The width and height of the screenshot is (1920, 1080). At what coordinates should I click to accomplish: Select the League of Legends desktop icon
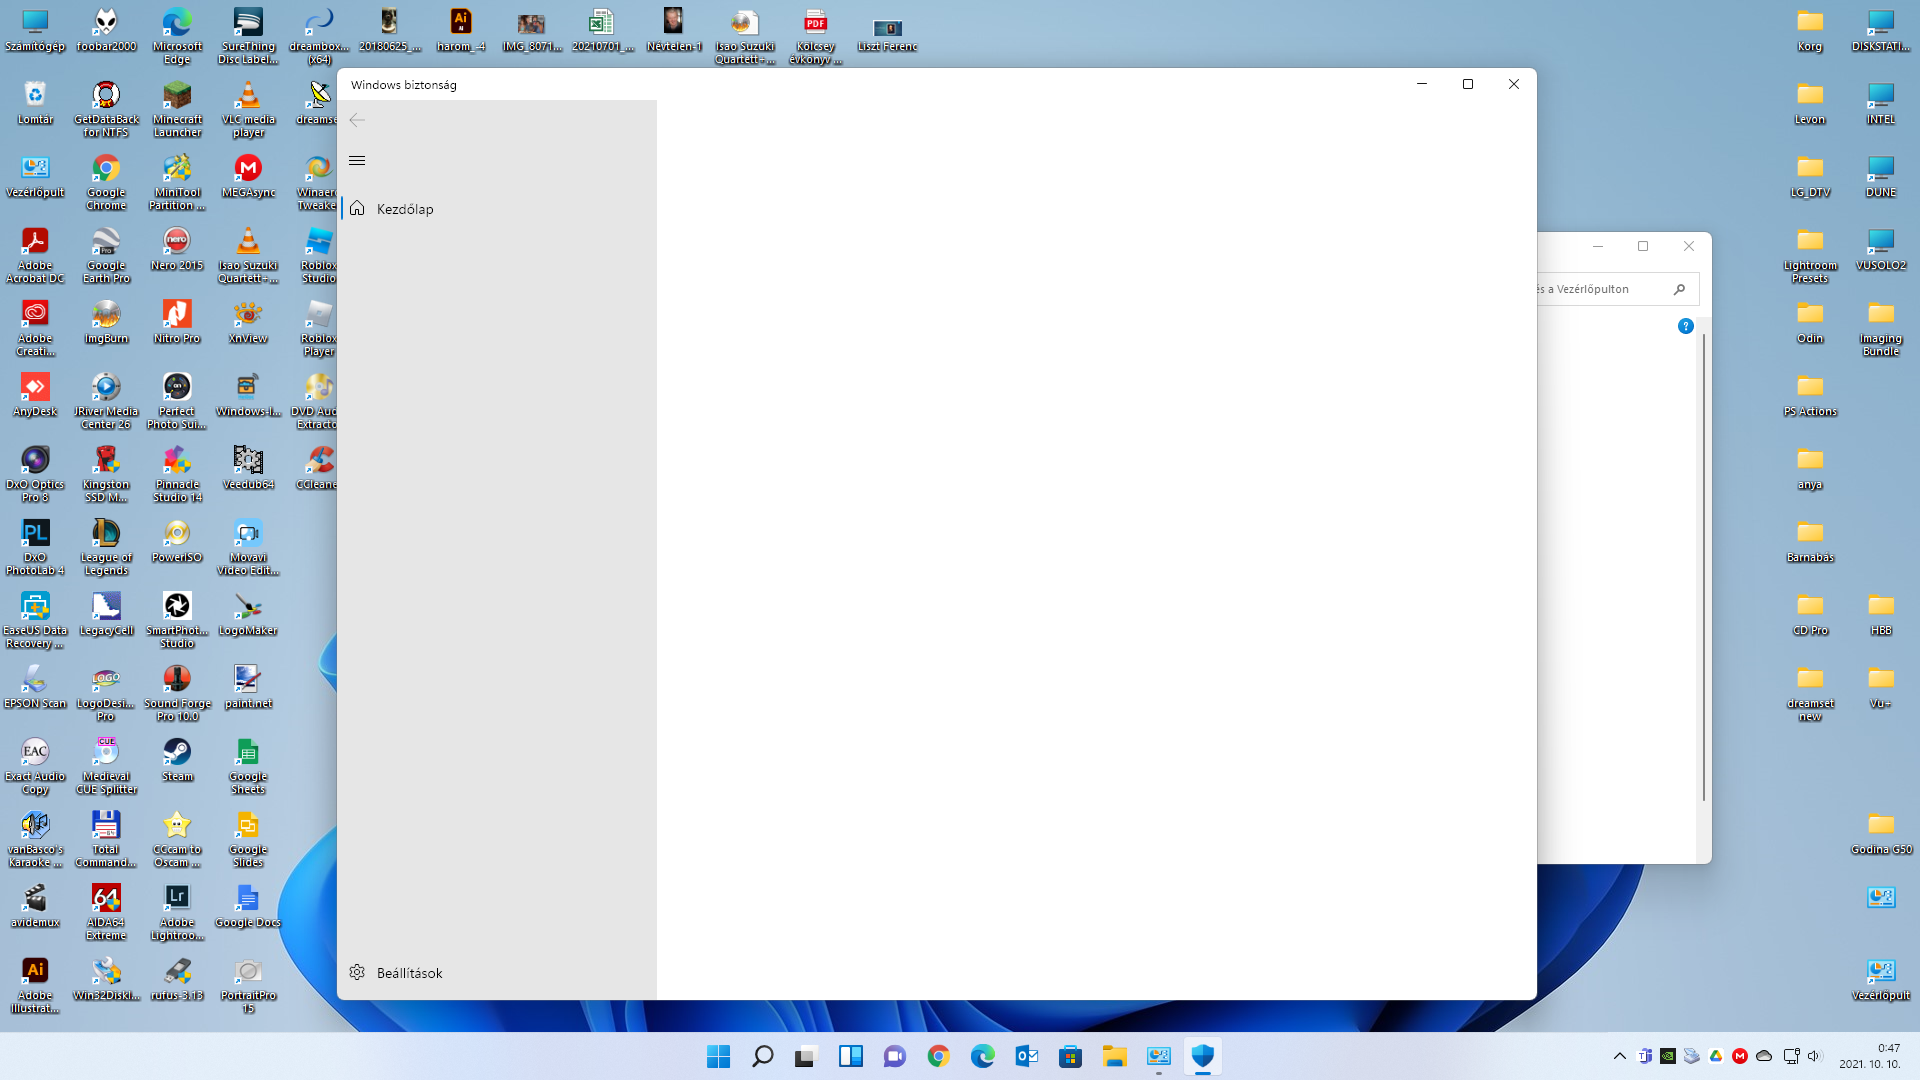click(106, 548)
